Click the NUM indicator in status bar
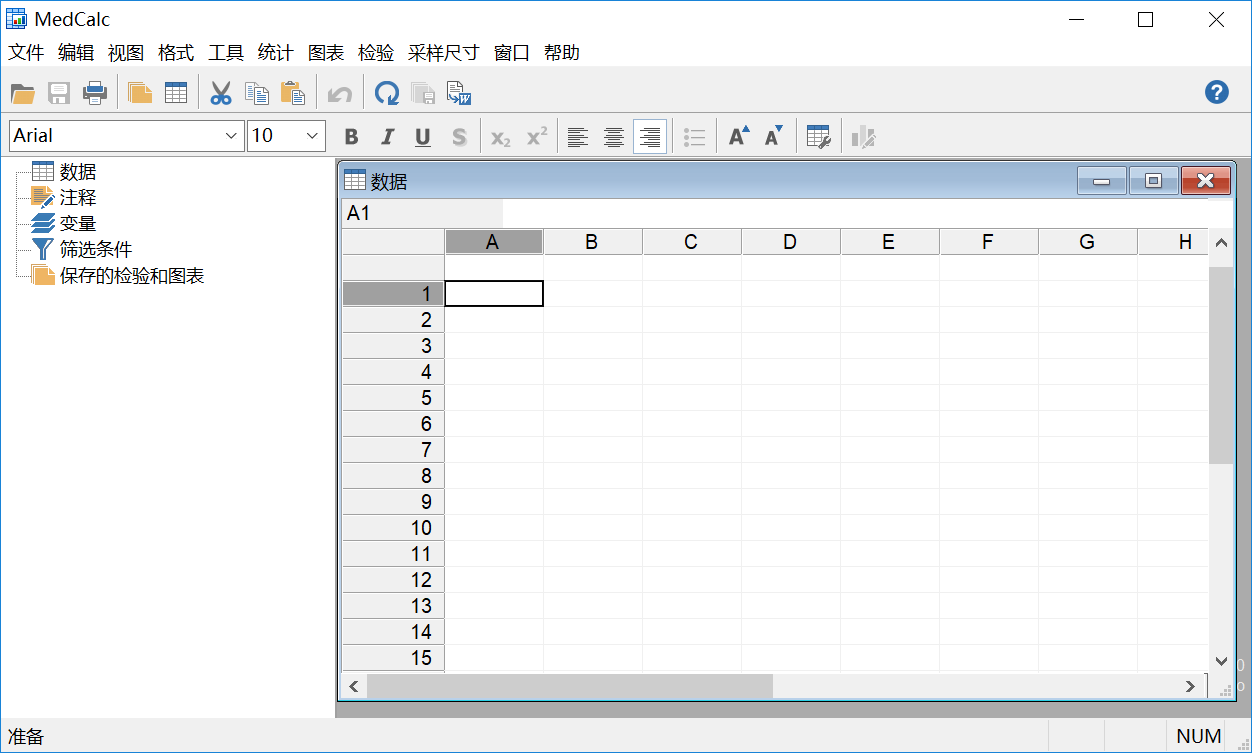Image resolution: width=1252 pixels, height=753 pixels. click(1198, 736)
